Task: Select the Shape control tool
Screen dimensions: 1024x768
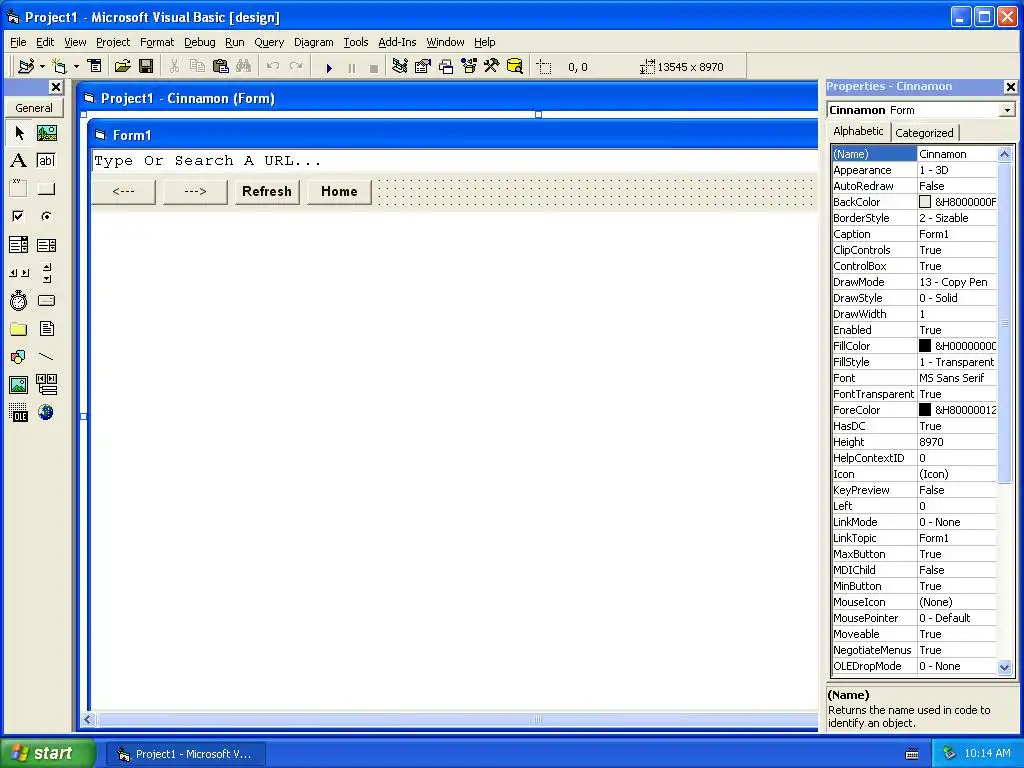Action: [x=19, y=357]
